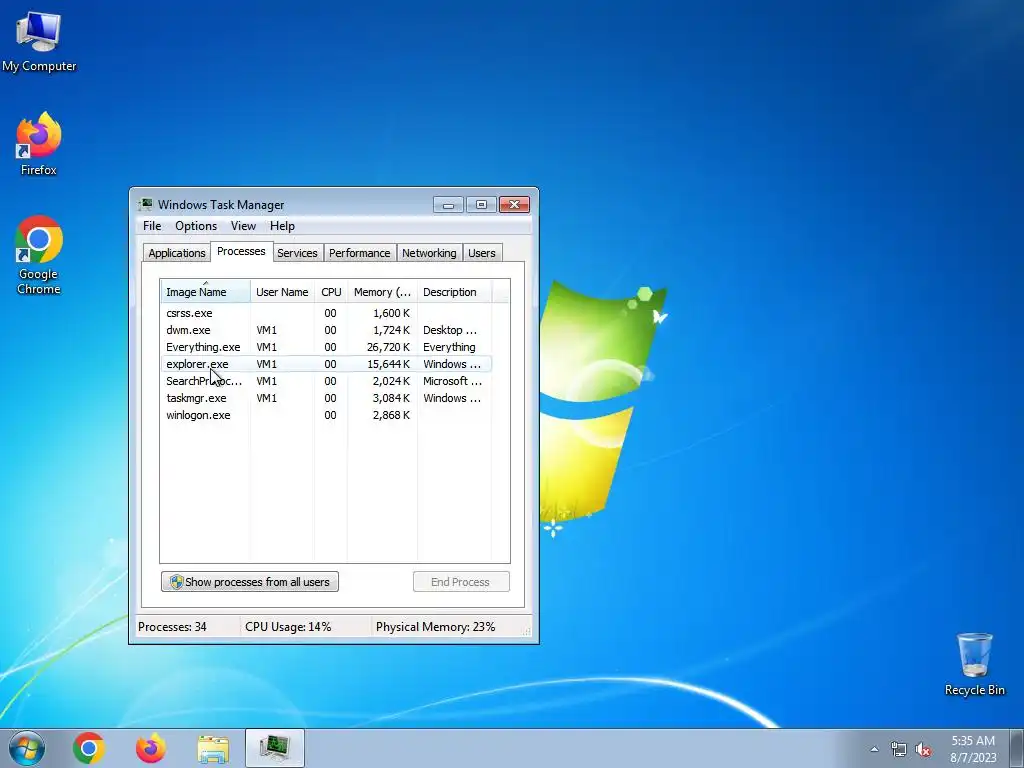Select the winlogon.exe process row
The image size is (1024, 768).
tap(326, 415)
